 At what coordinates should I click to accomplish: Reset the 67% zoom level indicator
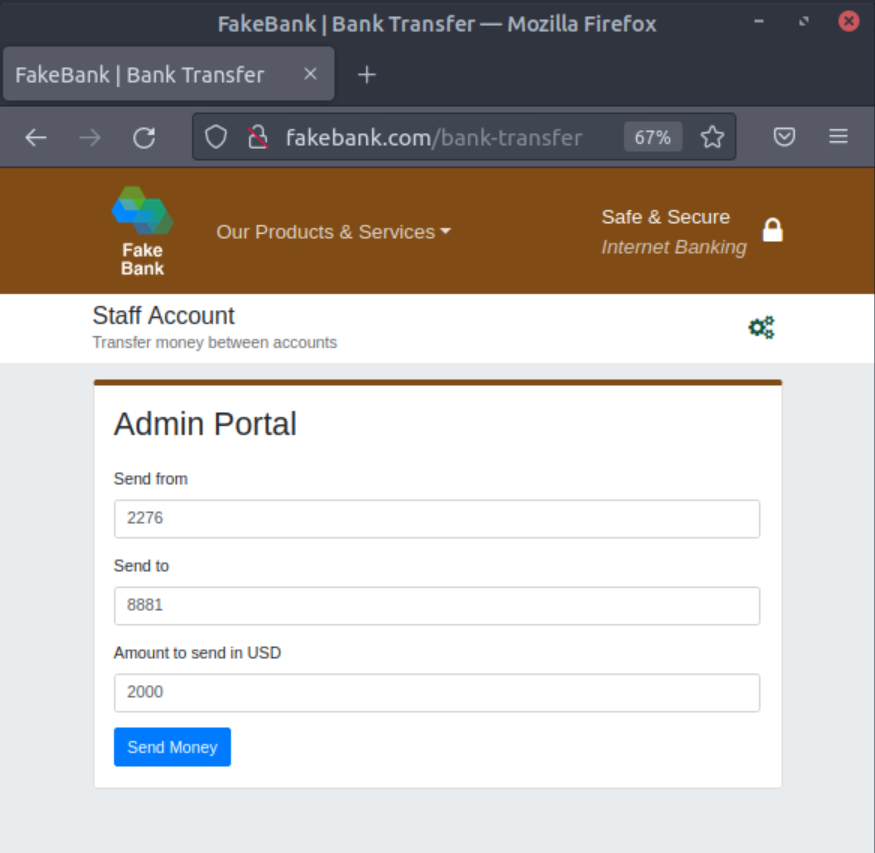click(652, 137)
